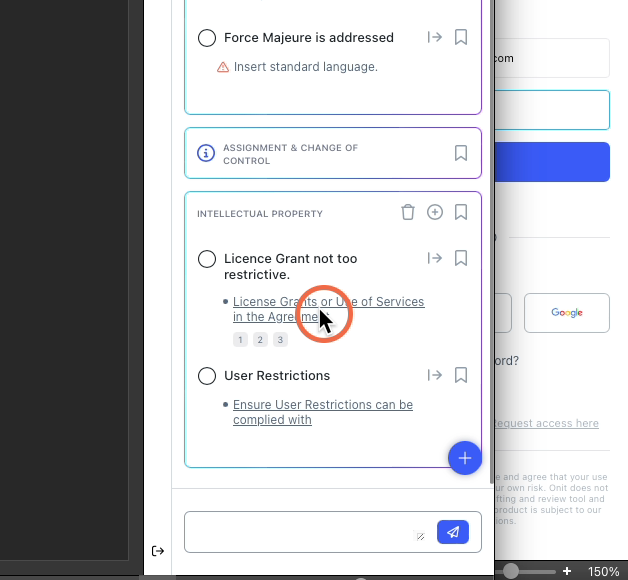The width and height of the screenshot is (628, 580).
Task: Click the logout icon at bottom left
Action: click(x=158, y=551)
